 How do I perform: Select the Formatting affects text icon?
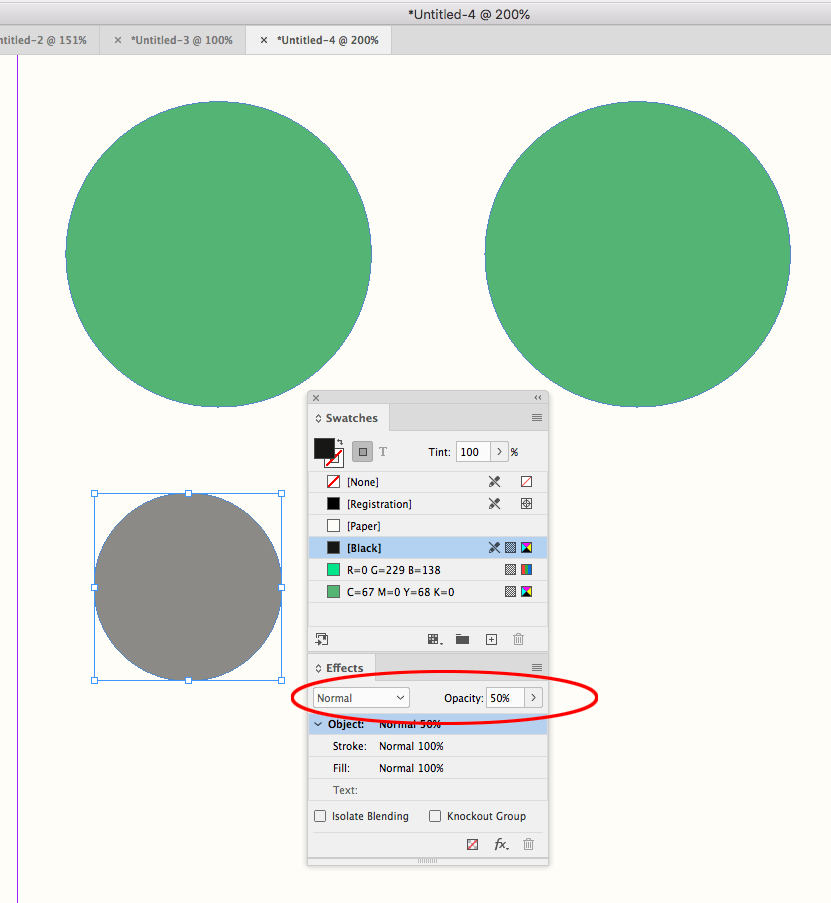coord(383,451)
